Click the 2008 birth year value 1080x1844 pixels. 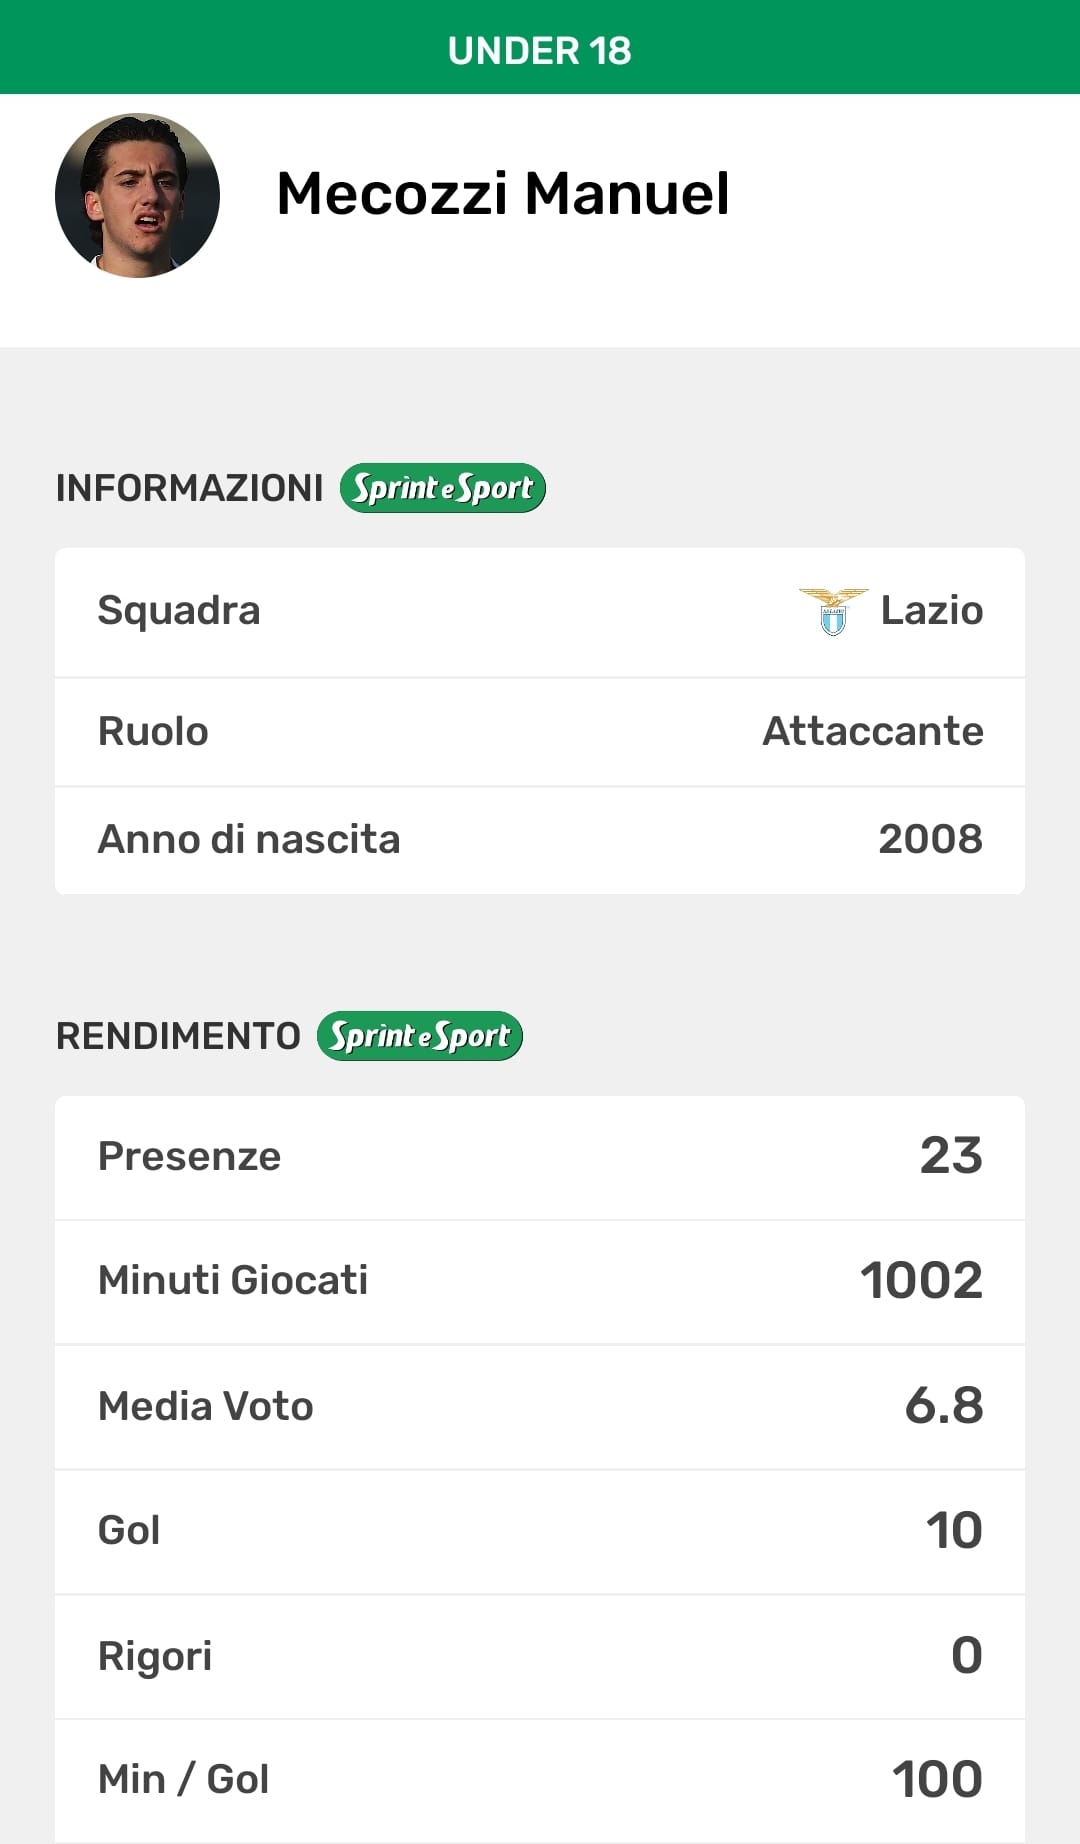pyautogui.click(x=930, y=839)
